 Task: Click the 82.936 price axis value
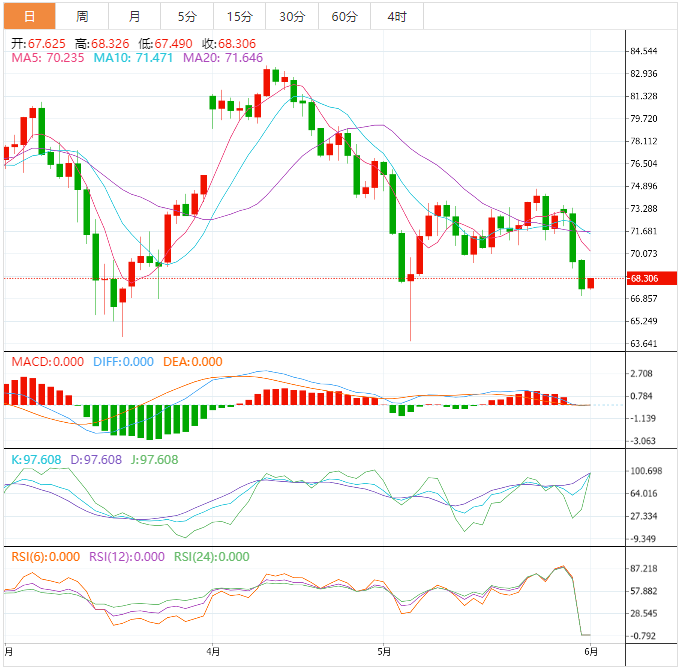point(644,74)
